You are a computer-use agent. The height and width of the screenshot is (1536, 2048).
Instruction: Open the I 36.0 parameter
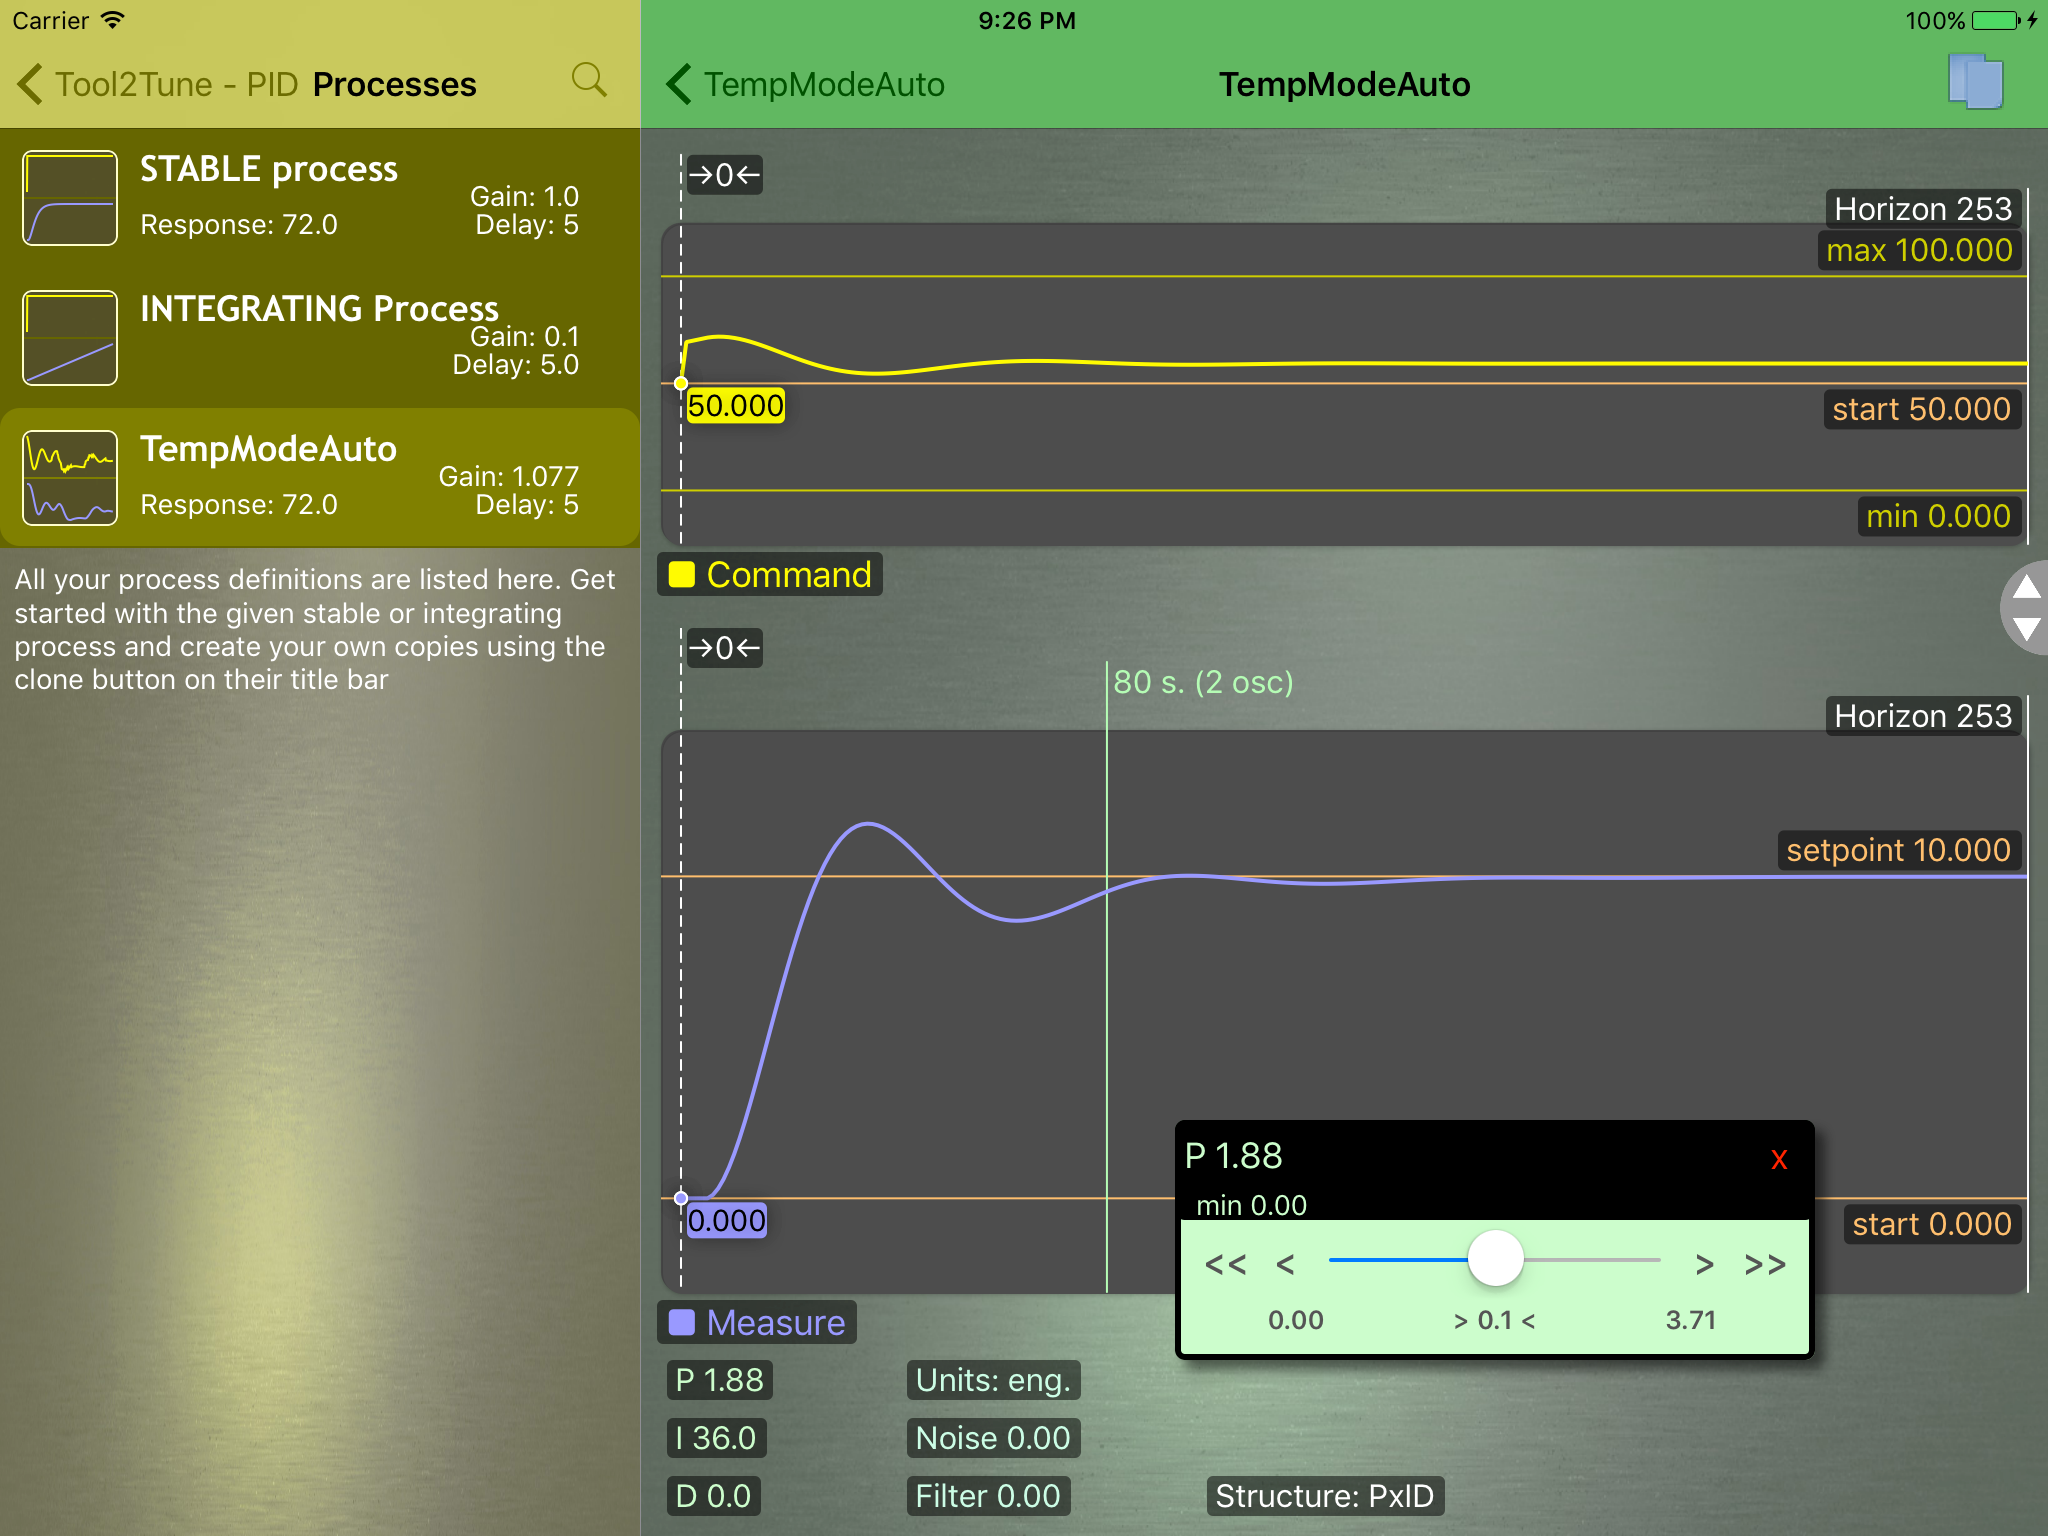716,1438
